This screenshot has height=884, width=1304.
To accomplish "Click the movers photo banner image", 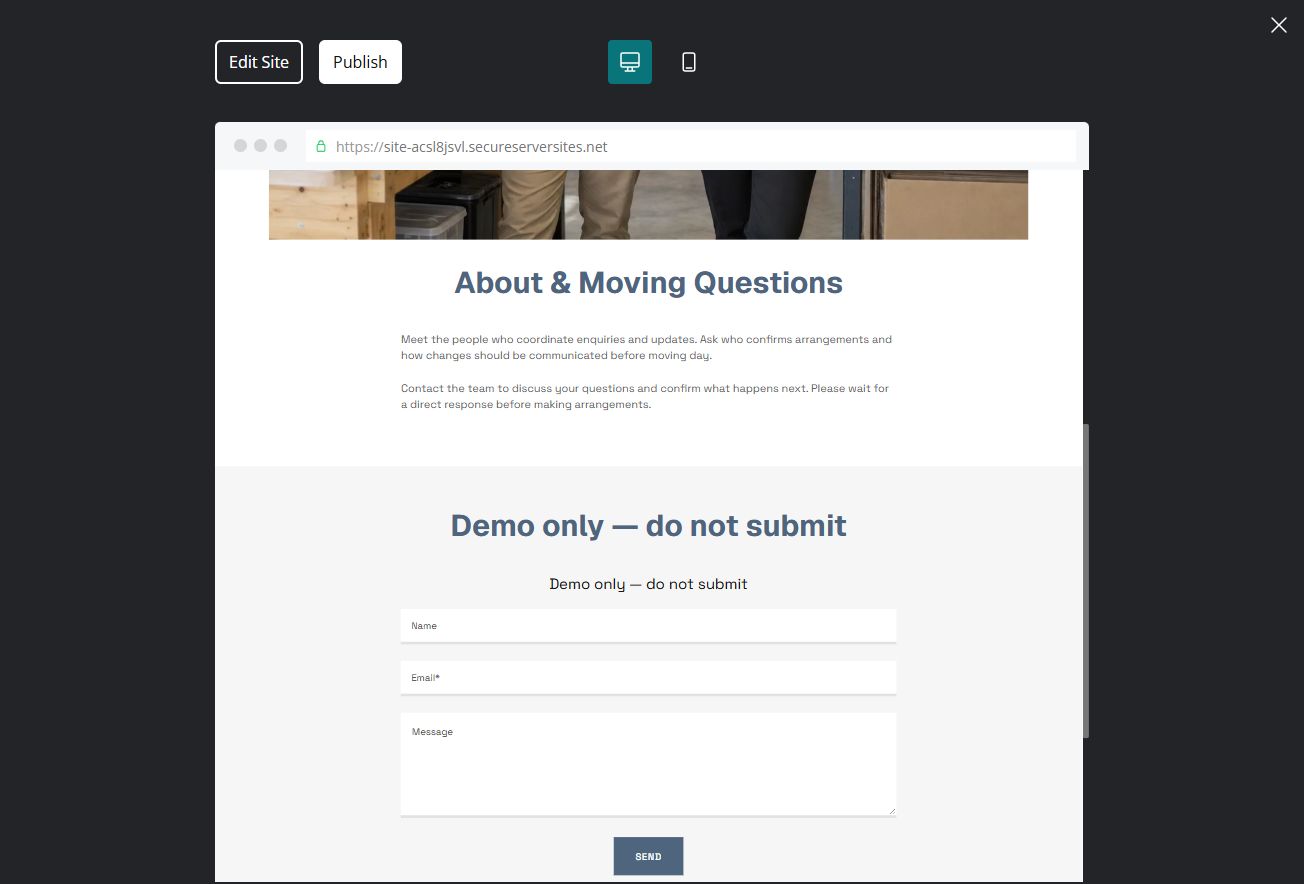I will pos(648,205).
